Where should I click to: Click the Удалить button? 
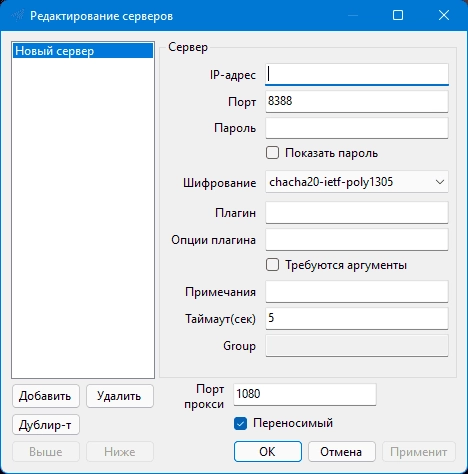coord(120,396)
